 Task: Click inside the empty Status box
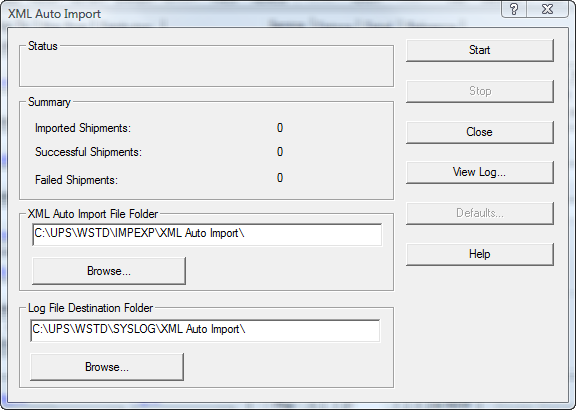coord(206,68)
